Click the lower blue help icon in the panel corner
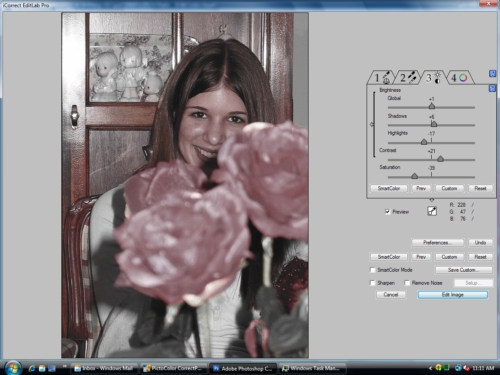 click(x=492, y=88)
